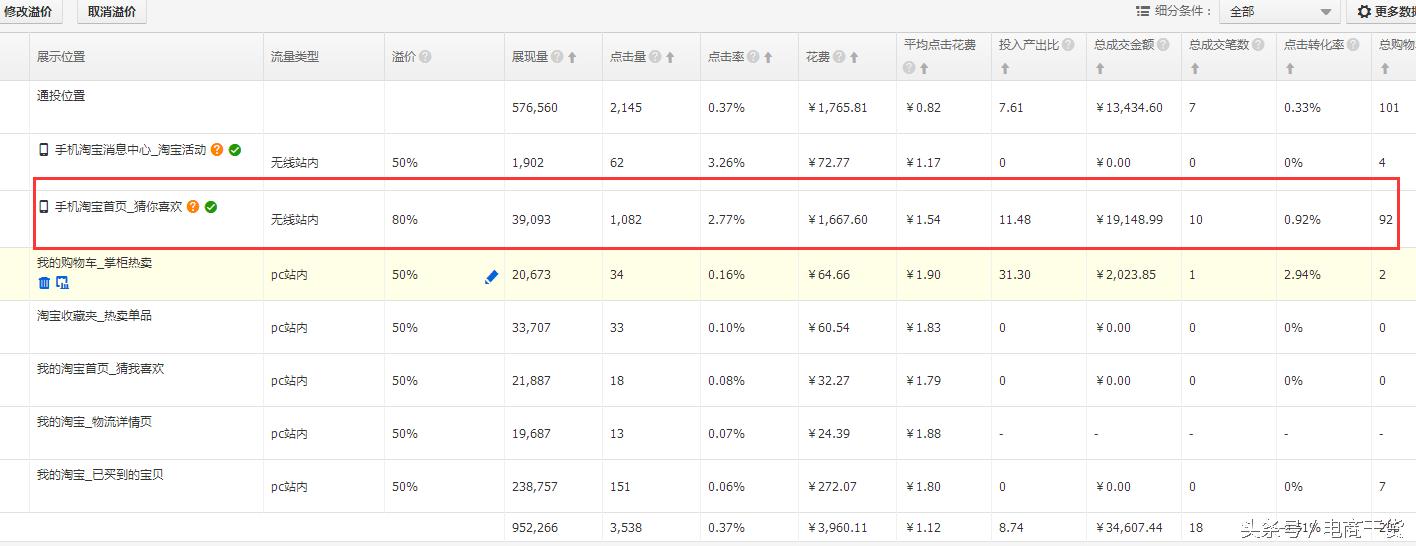This screenshot has height=546, width=1416.
Task: Click total 展现量 value 952,266
Action: 535,527
